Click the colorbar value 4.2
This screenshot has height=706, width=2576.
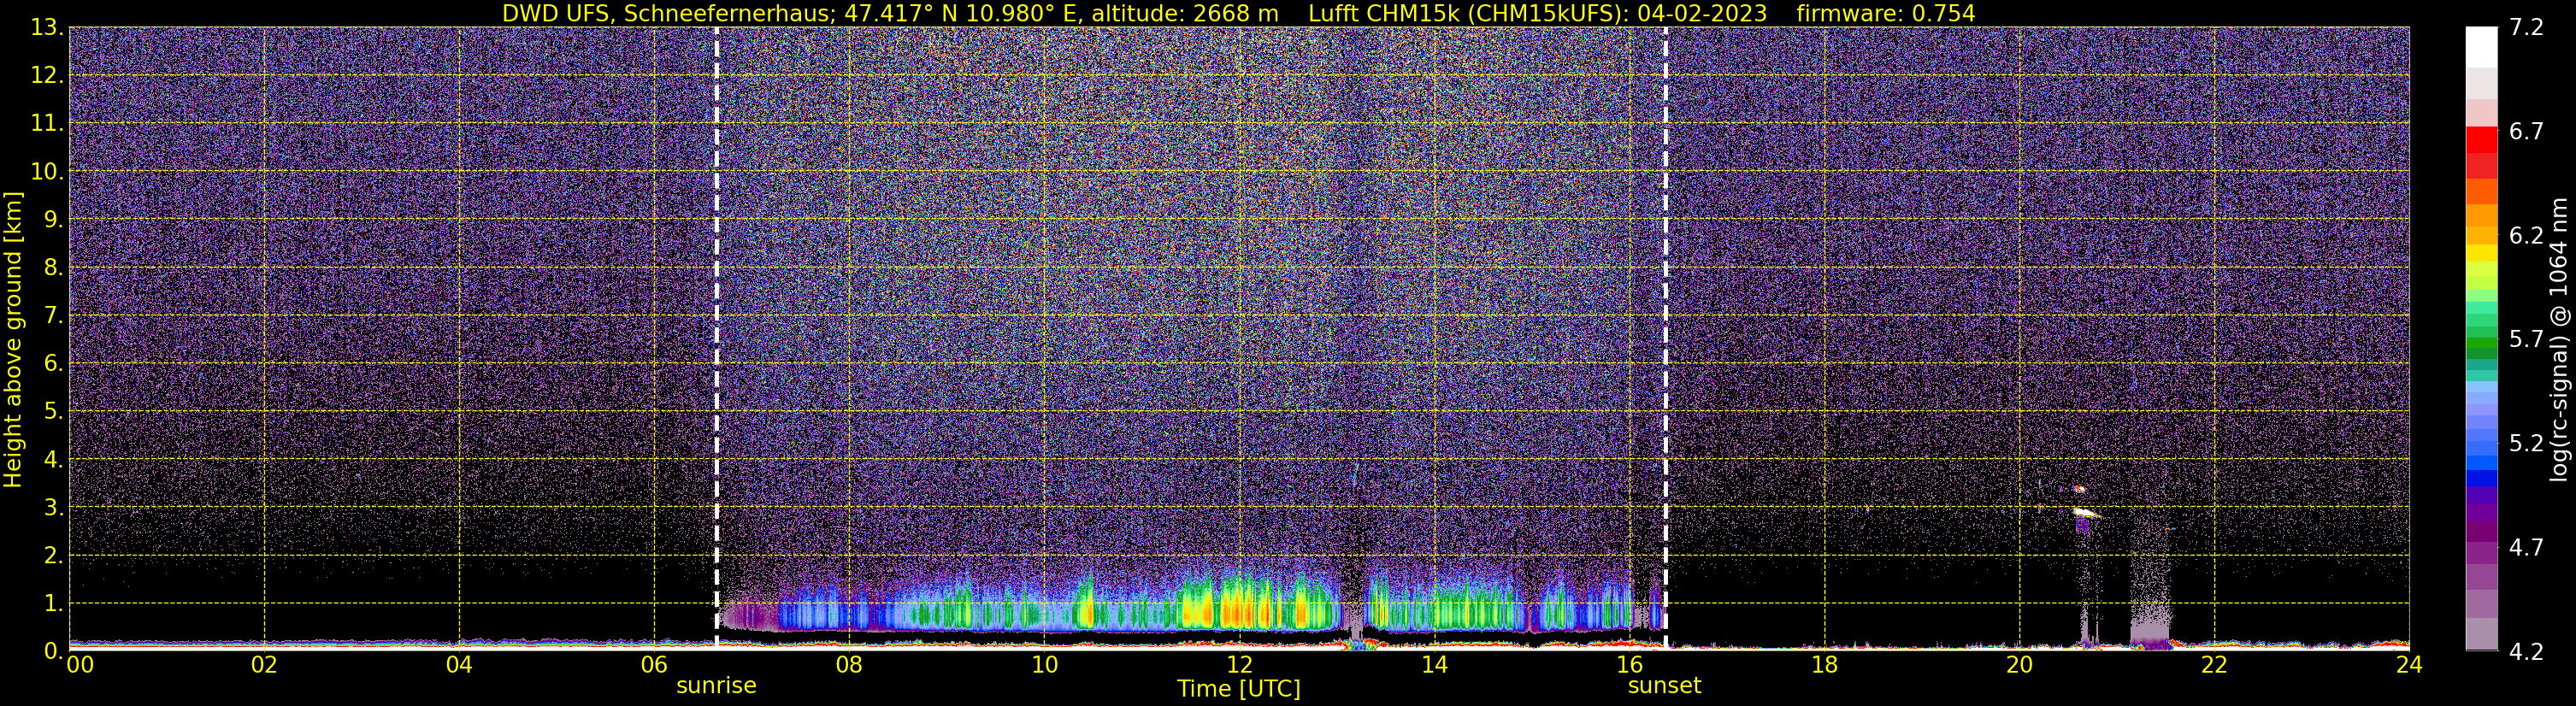(2526, 652)
